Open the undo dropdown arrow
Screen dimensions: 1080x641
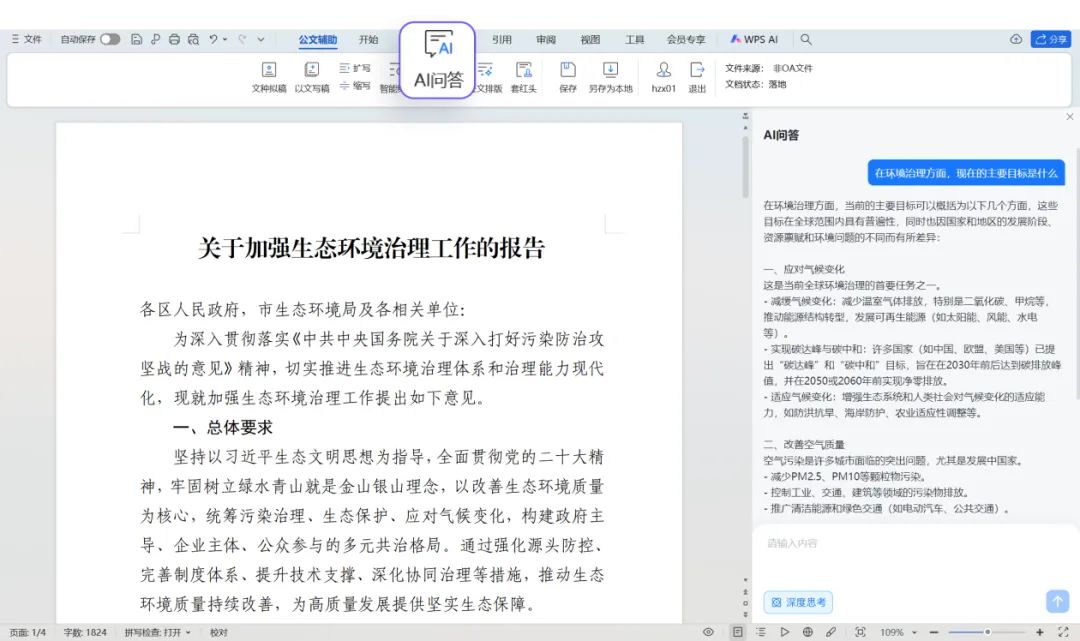tap(224, 39)
